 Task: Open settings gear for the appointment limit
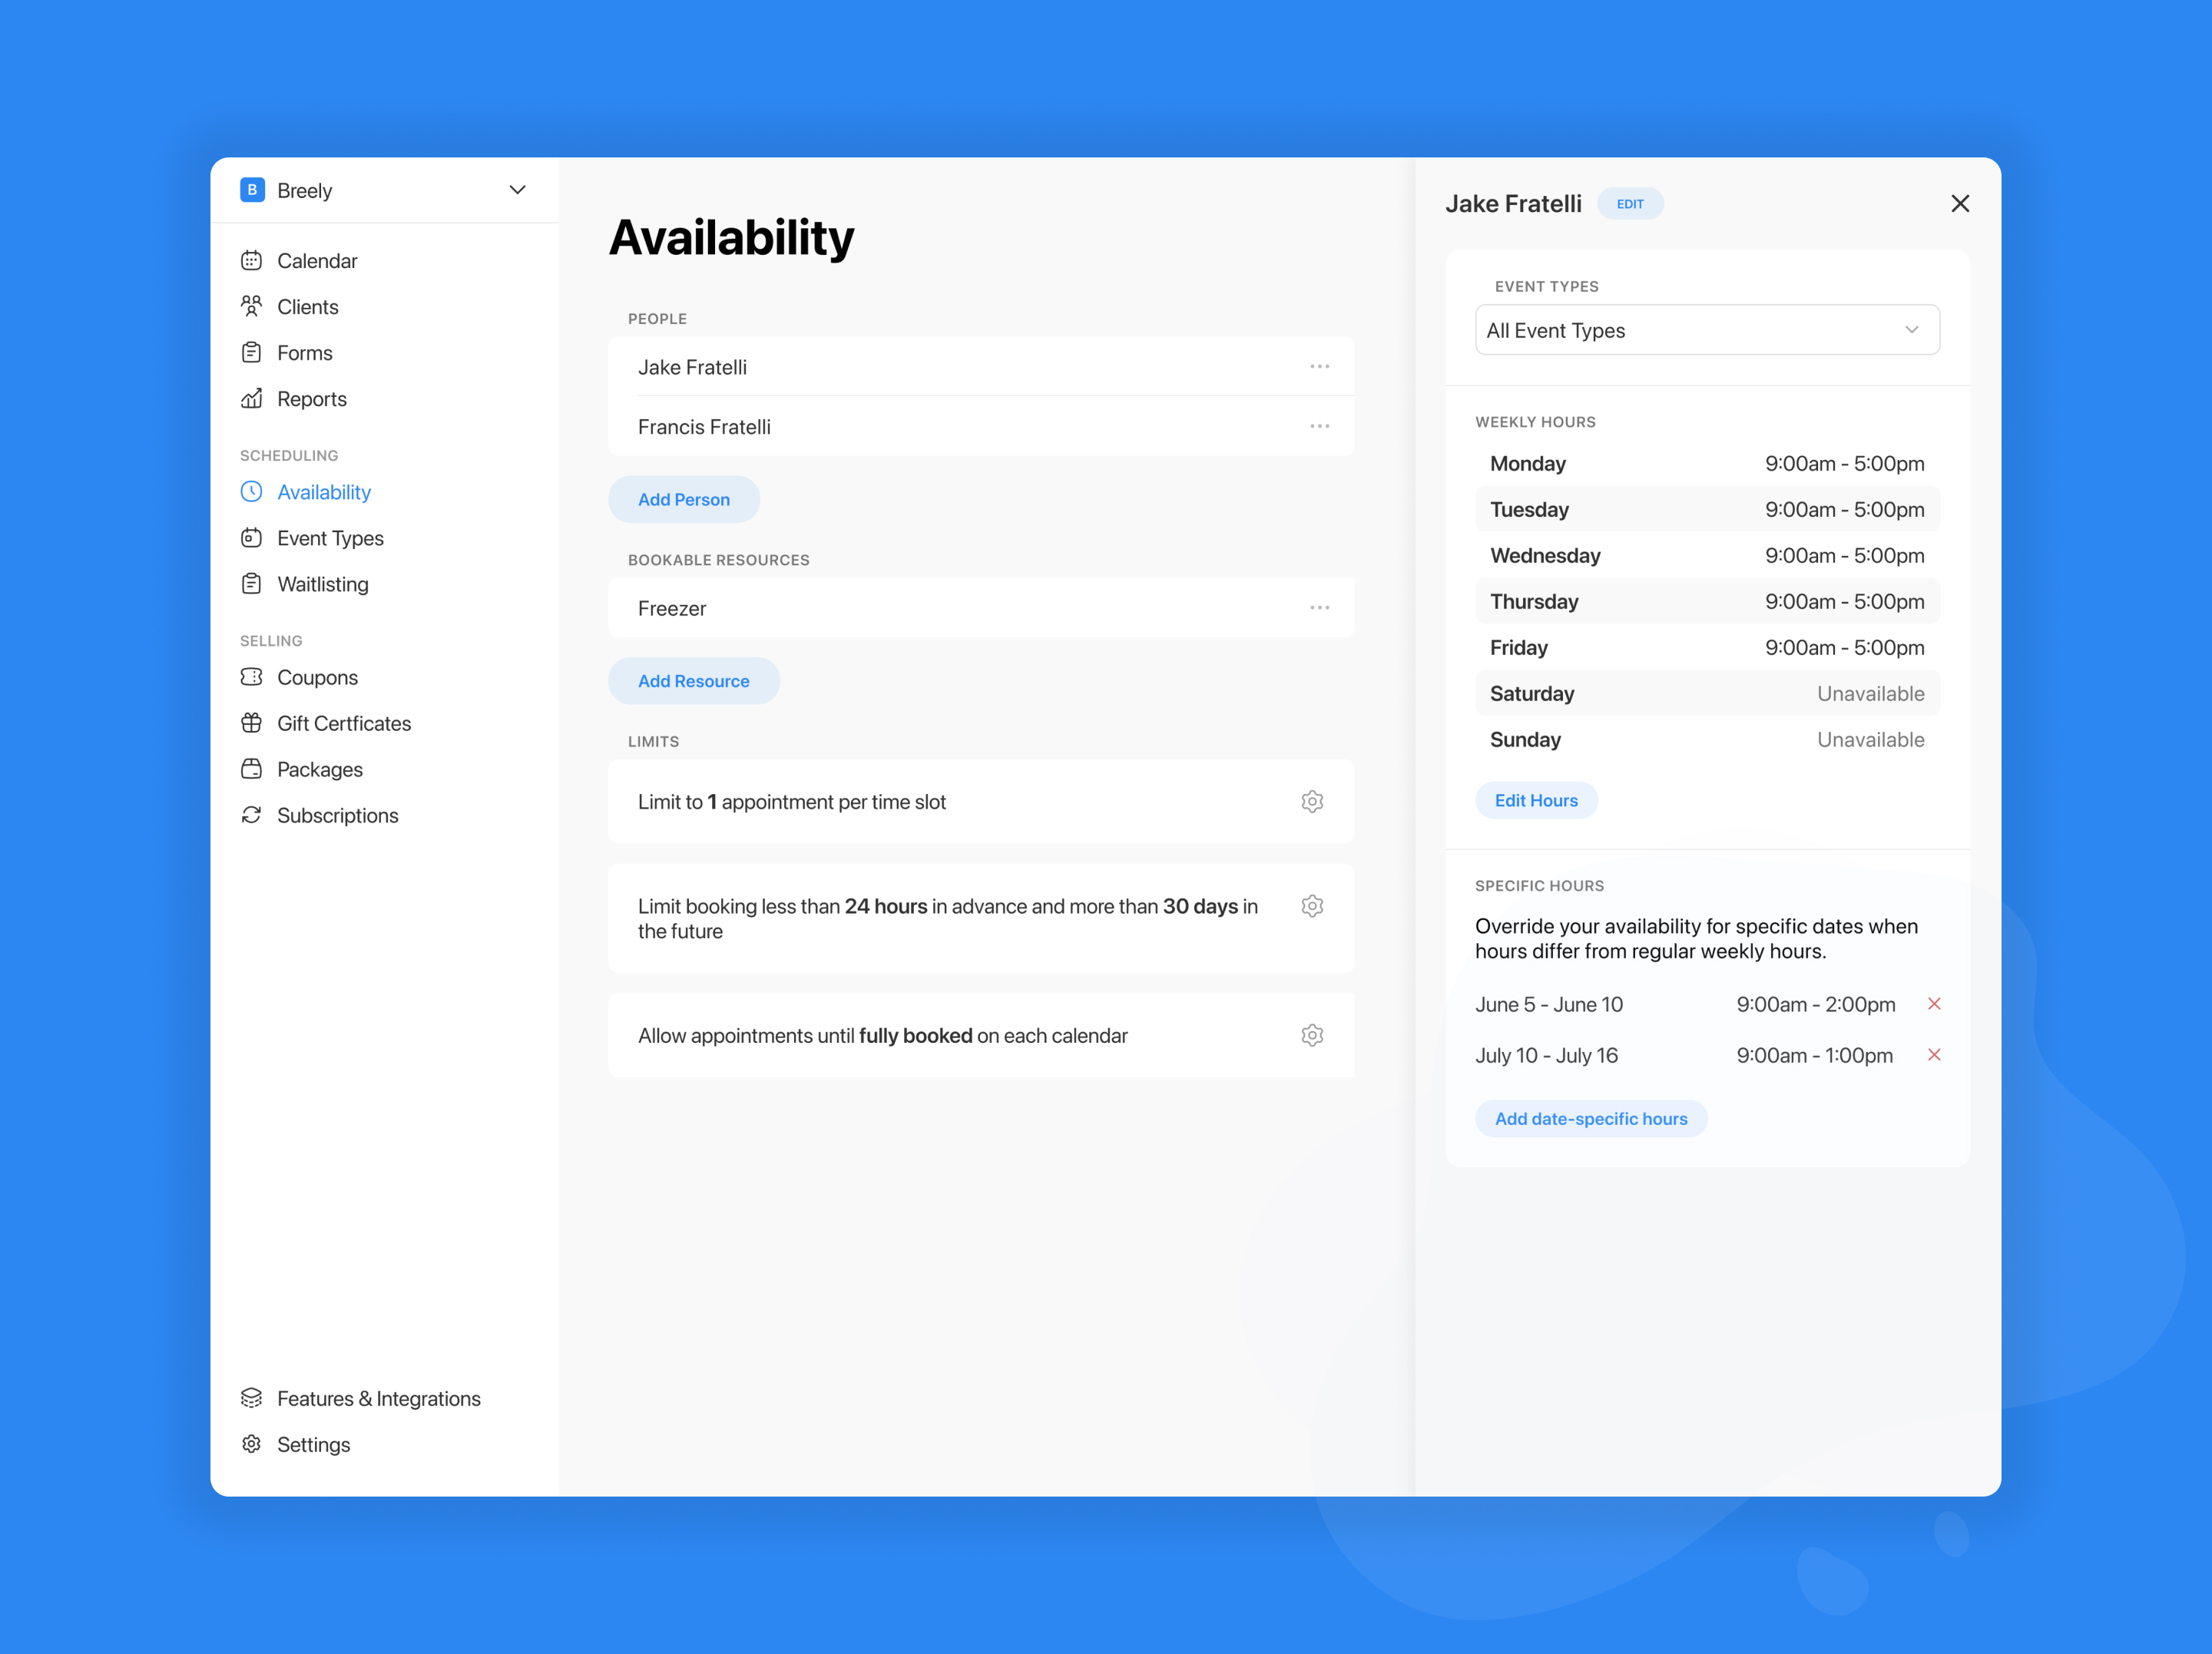1312,801
